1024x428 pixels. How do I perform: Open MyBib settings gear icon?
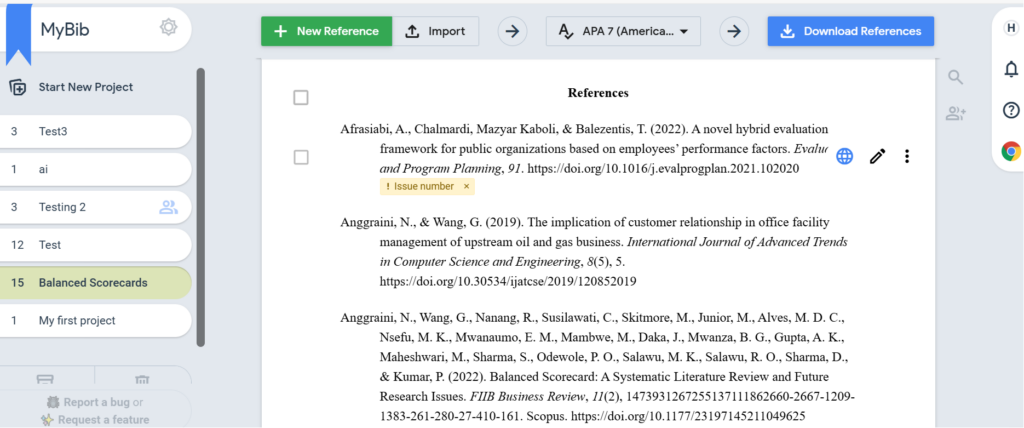[168, 28]
